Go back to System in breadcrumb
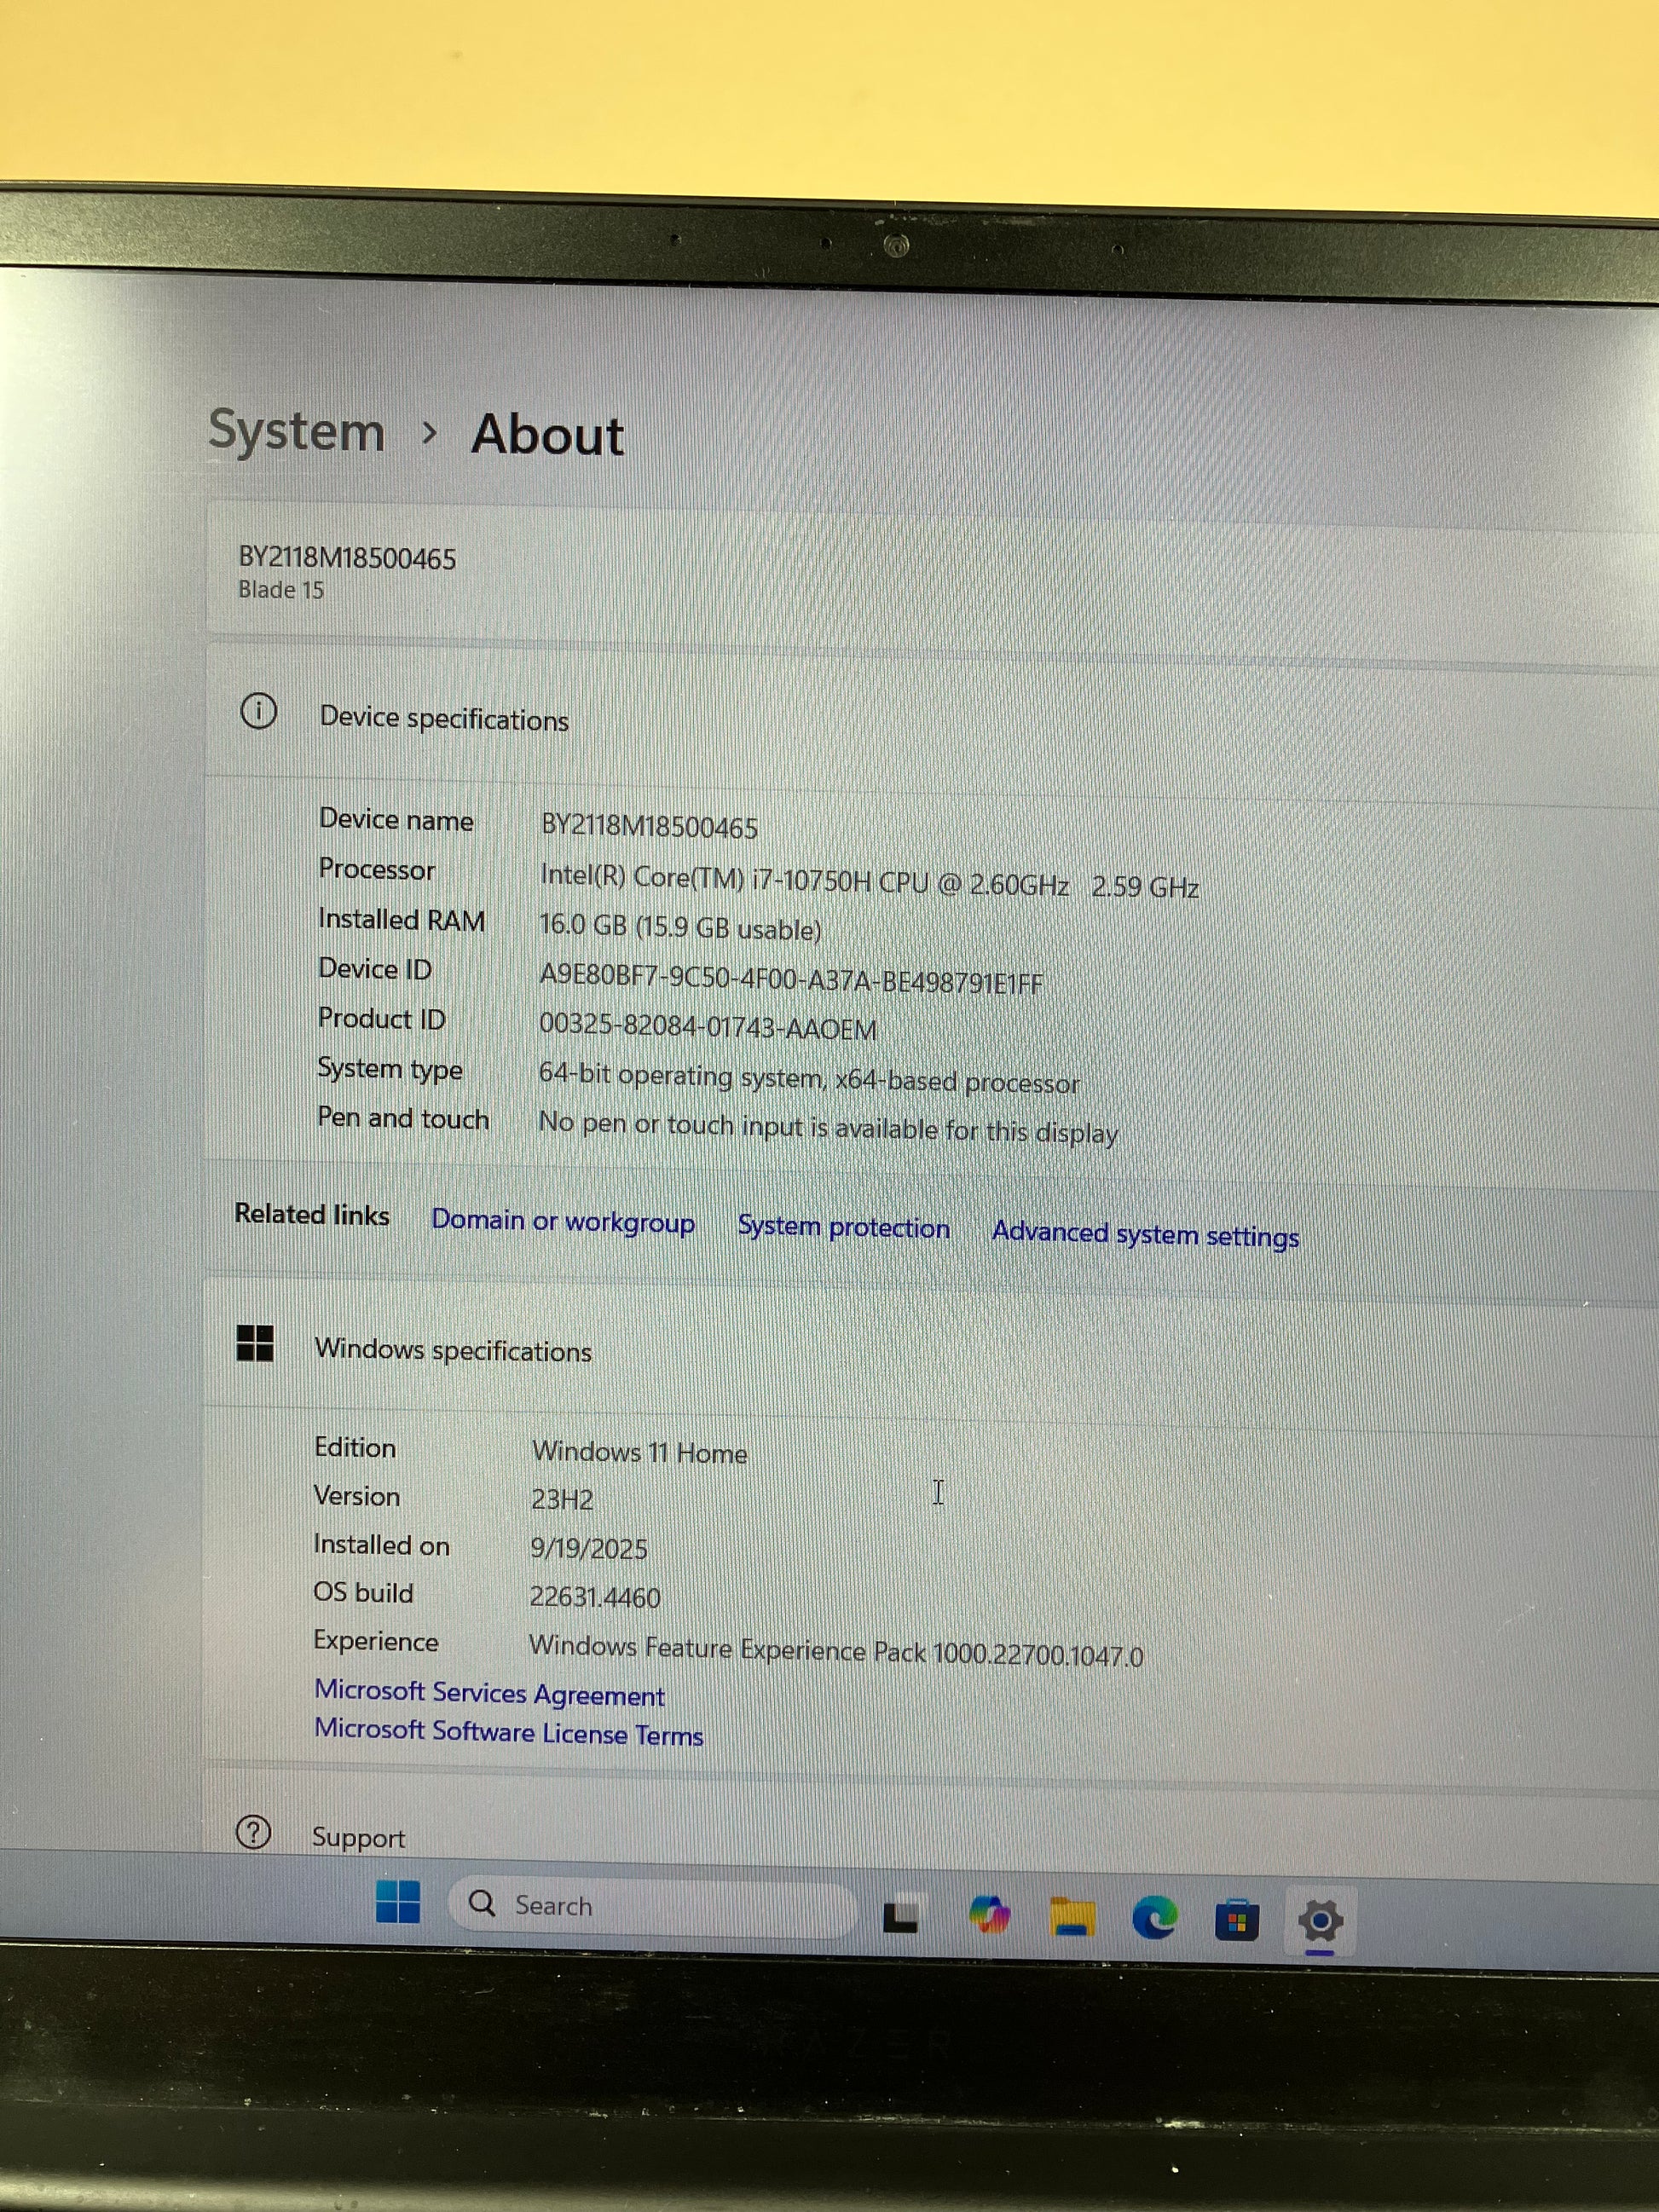Image resolution: width=1659 pixels, height=2212 pixels. click(296, 431)
